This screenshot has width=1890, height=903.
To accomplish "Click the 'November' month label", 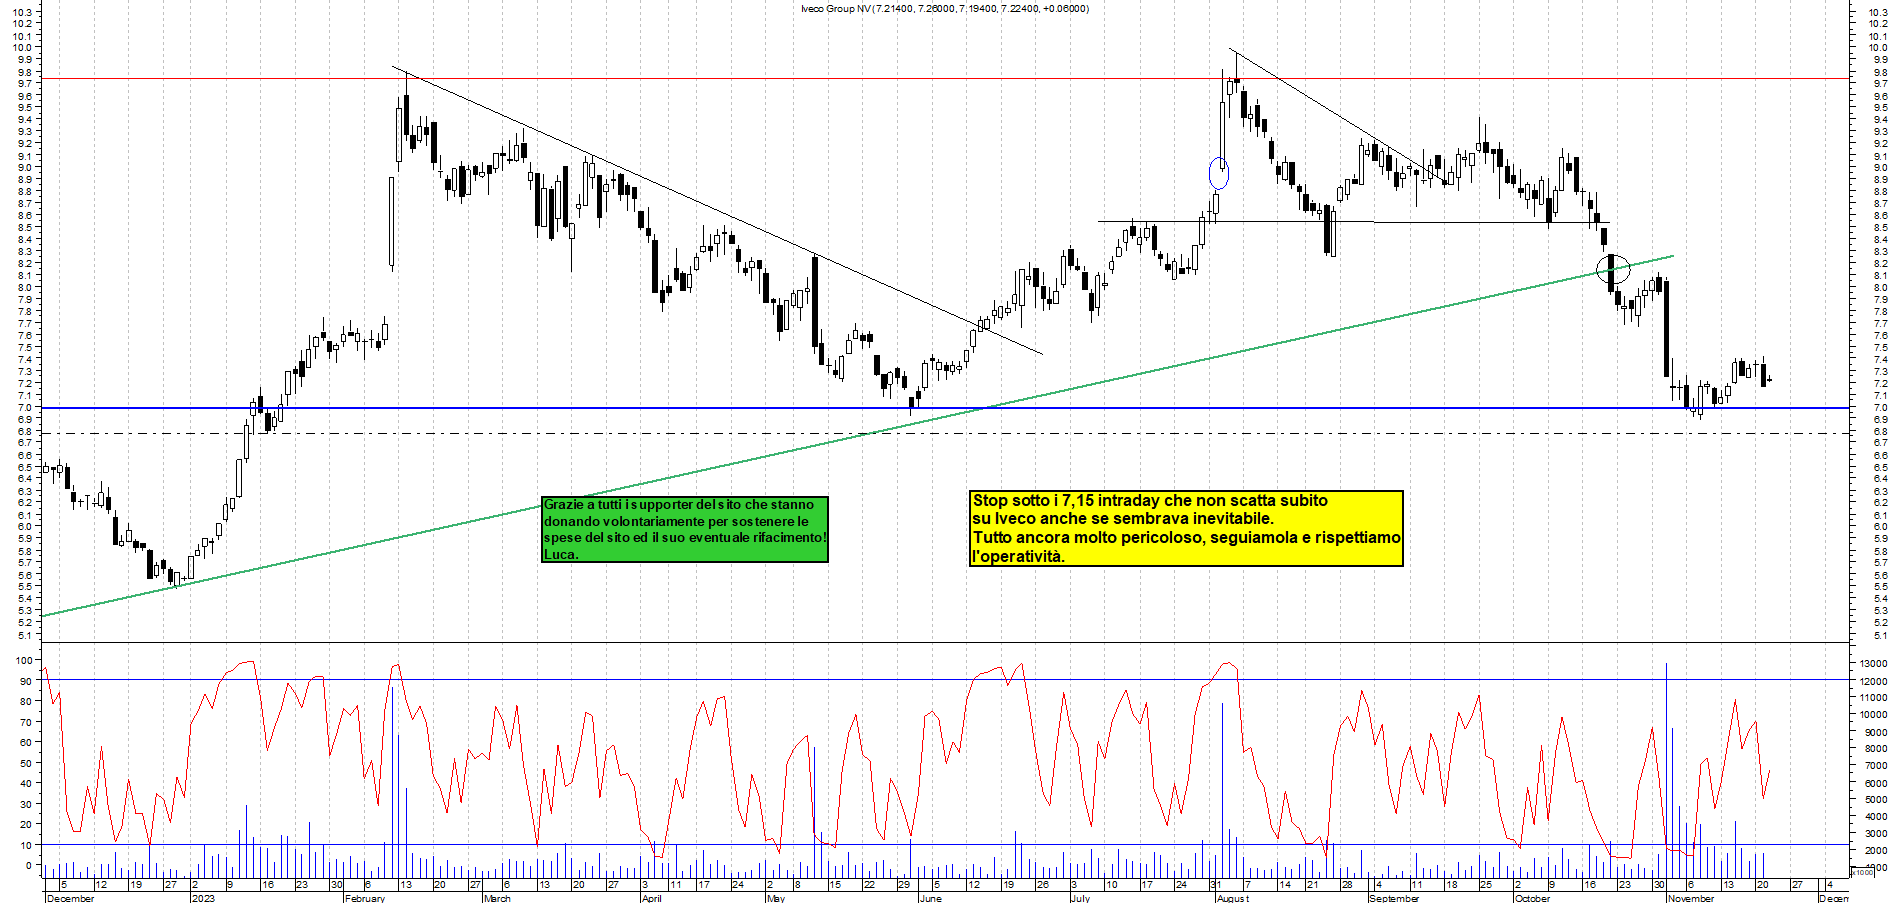I will click(1691, 898).
